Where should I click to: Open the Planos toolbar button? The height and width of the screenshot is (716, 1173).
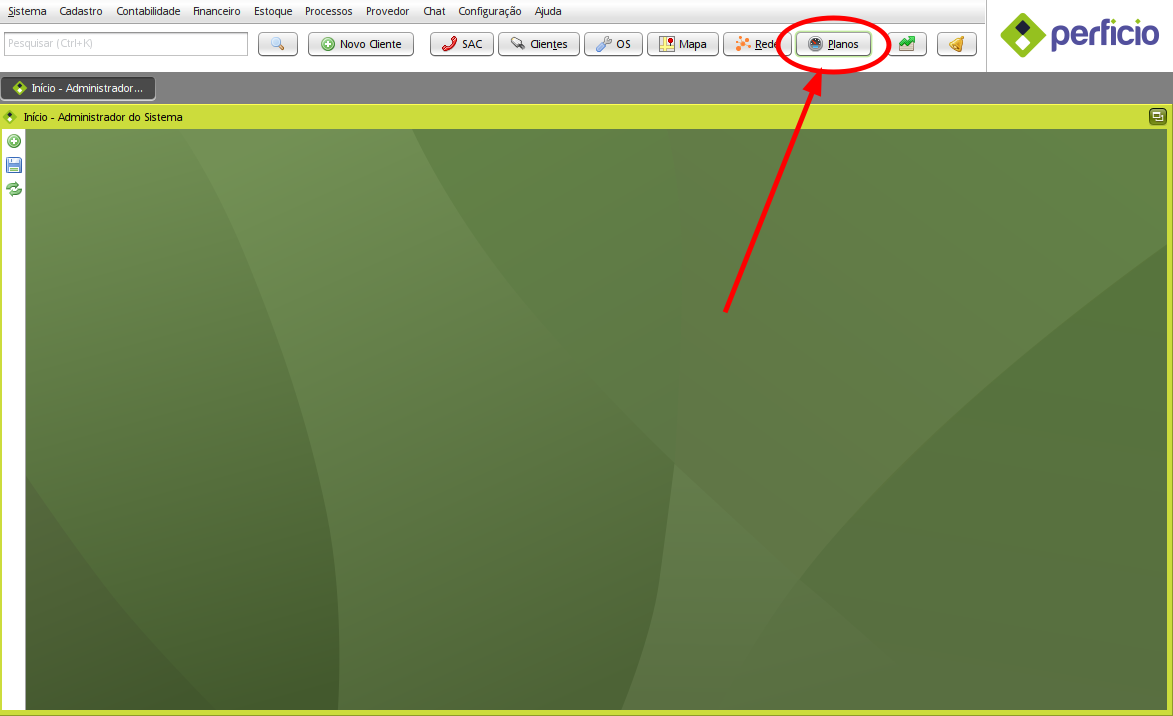point(833,44)
